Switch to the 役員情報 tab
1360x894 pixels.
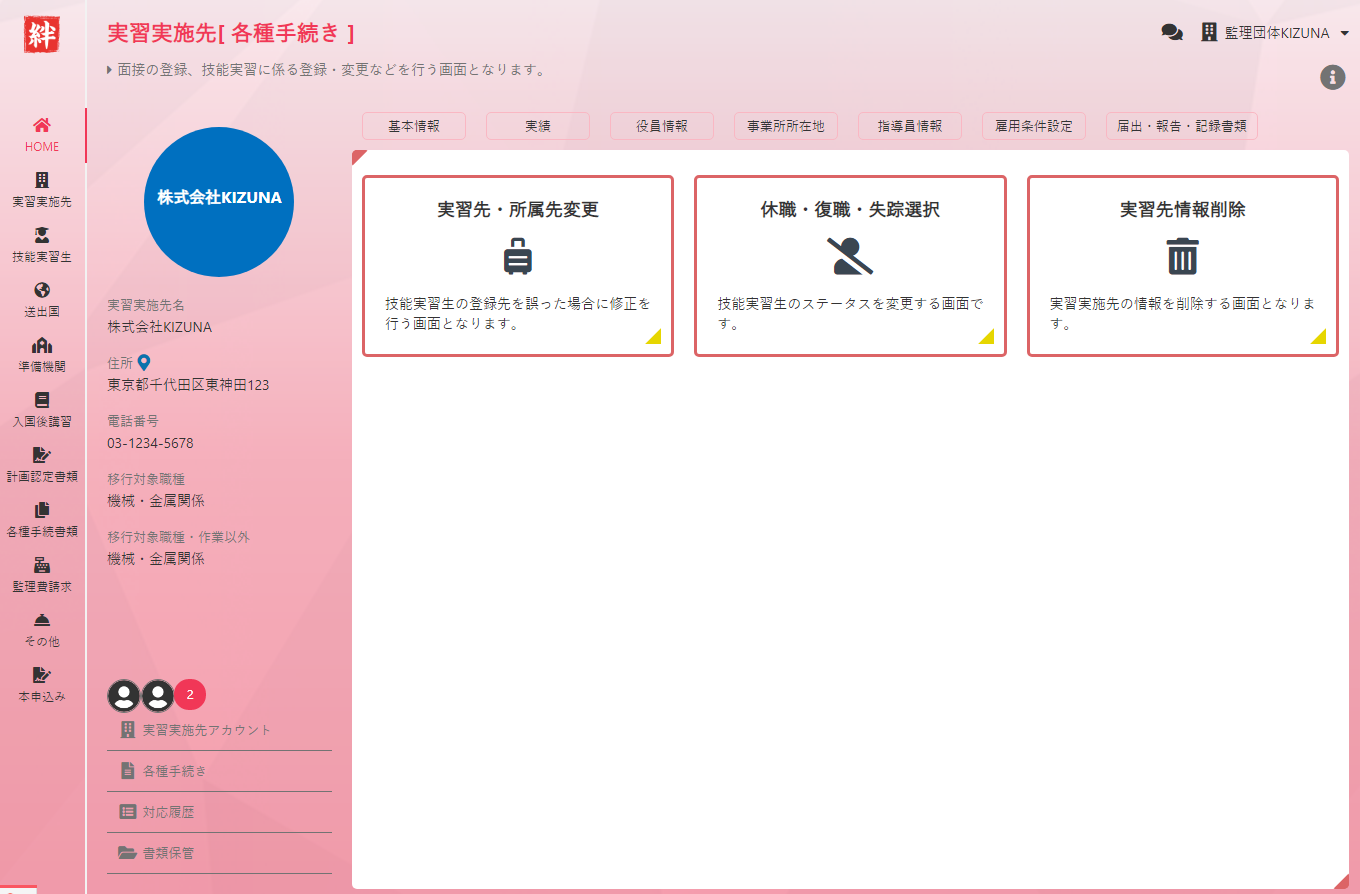(x=661, y=126)
